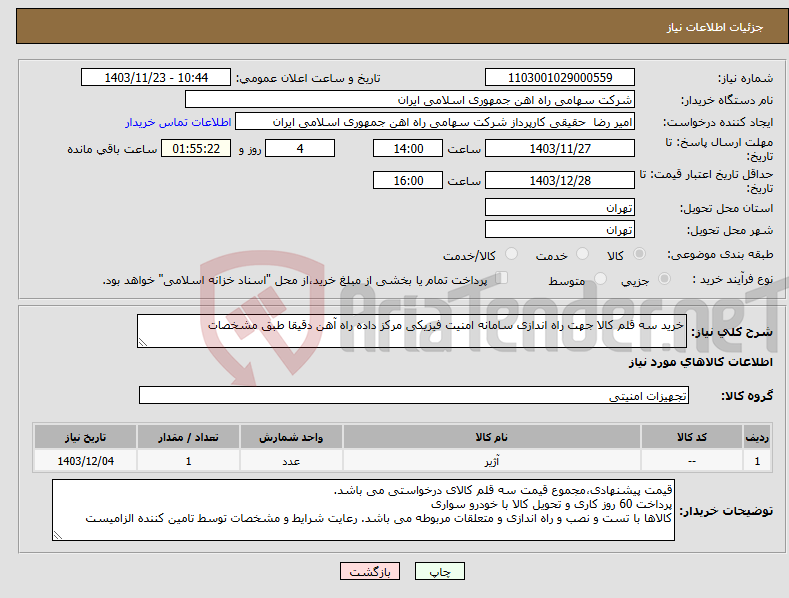Click the تعداد / مقدار column header
The height and width of the screenshot is (598, 789).
coord(188,437)
